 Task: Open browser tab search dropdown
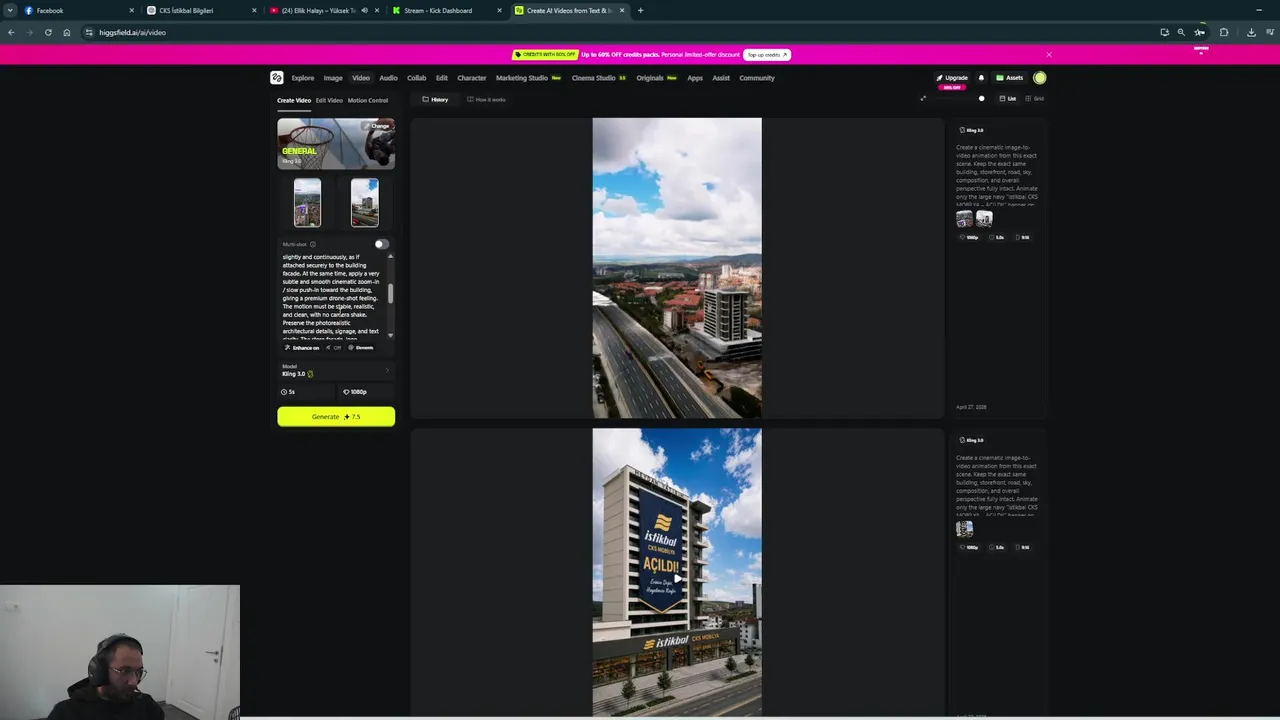(10, 11)
